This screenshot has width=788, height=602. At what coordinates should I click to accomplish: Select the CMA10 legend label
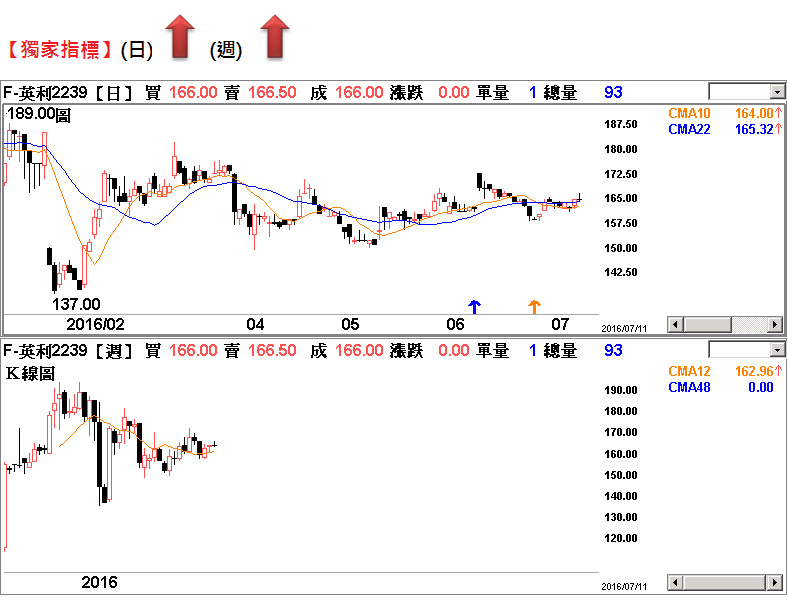point(689,114)
